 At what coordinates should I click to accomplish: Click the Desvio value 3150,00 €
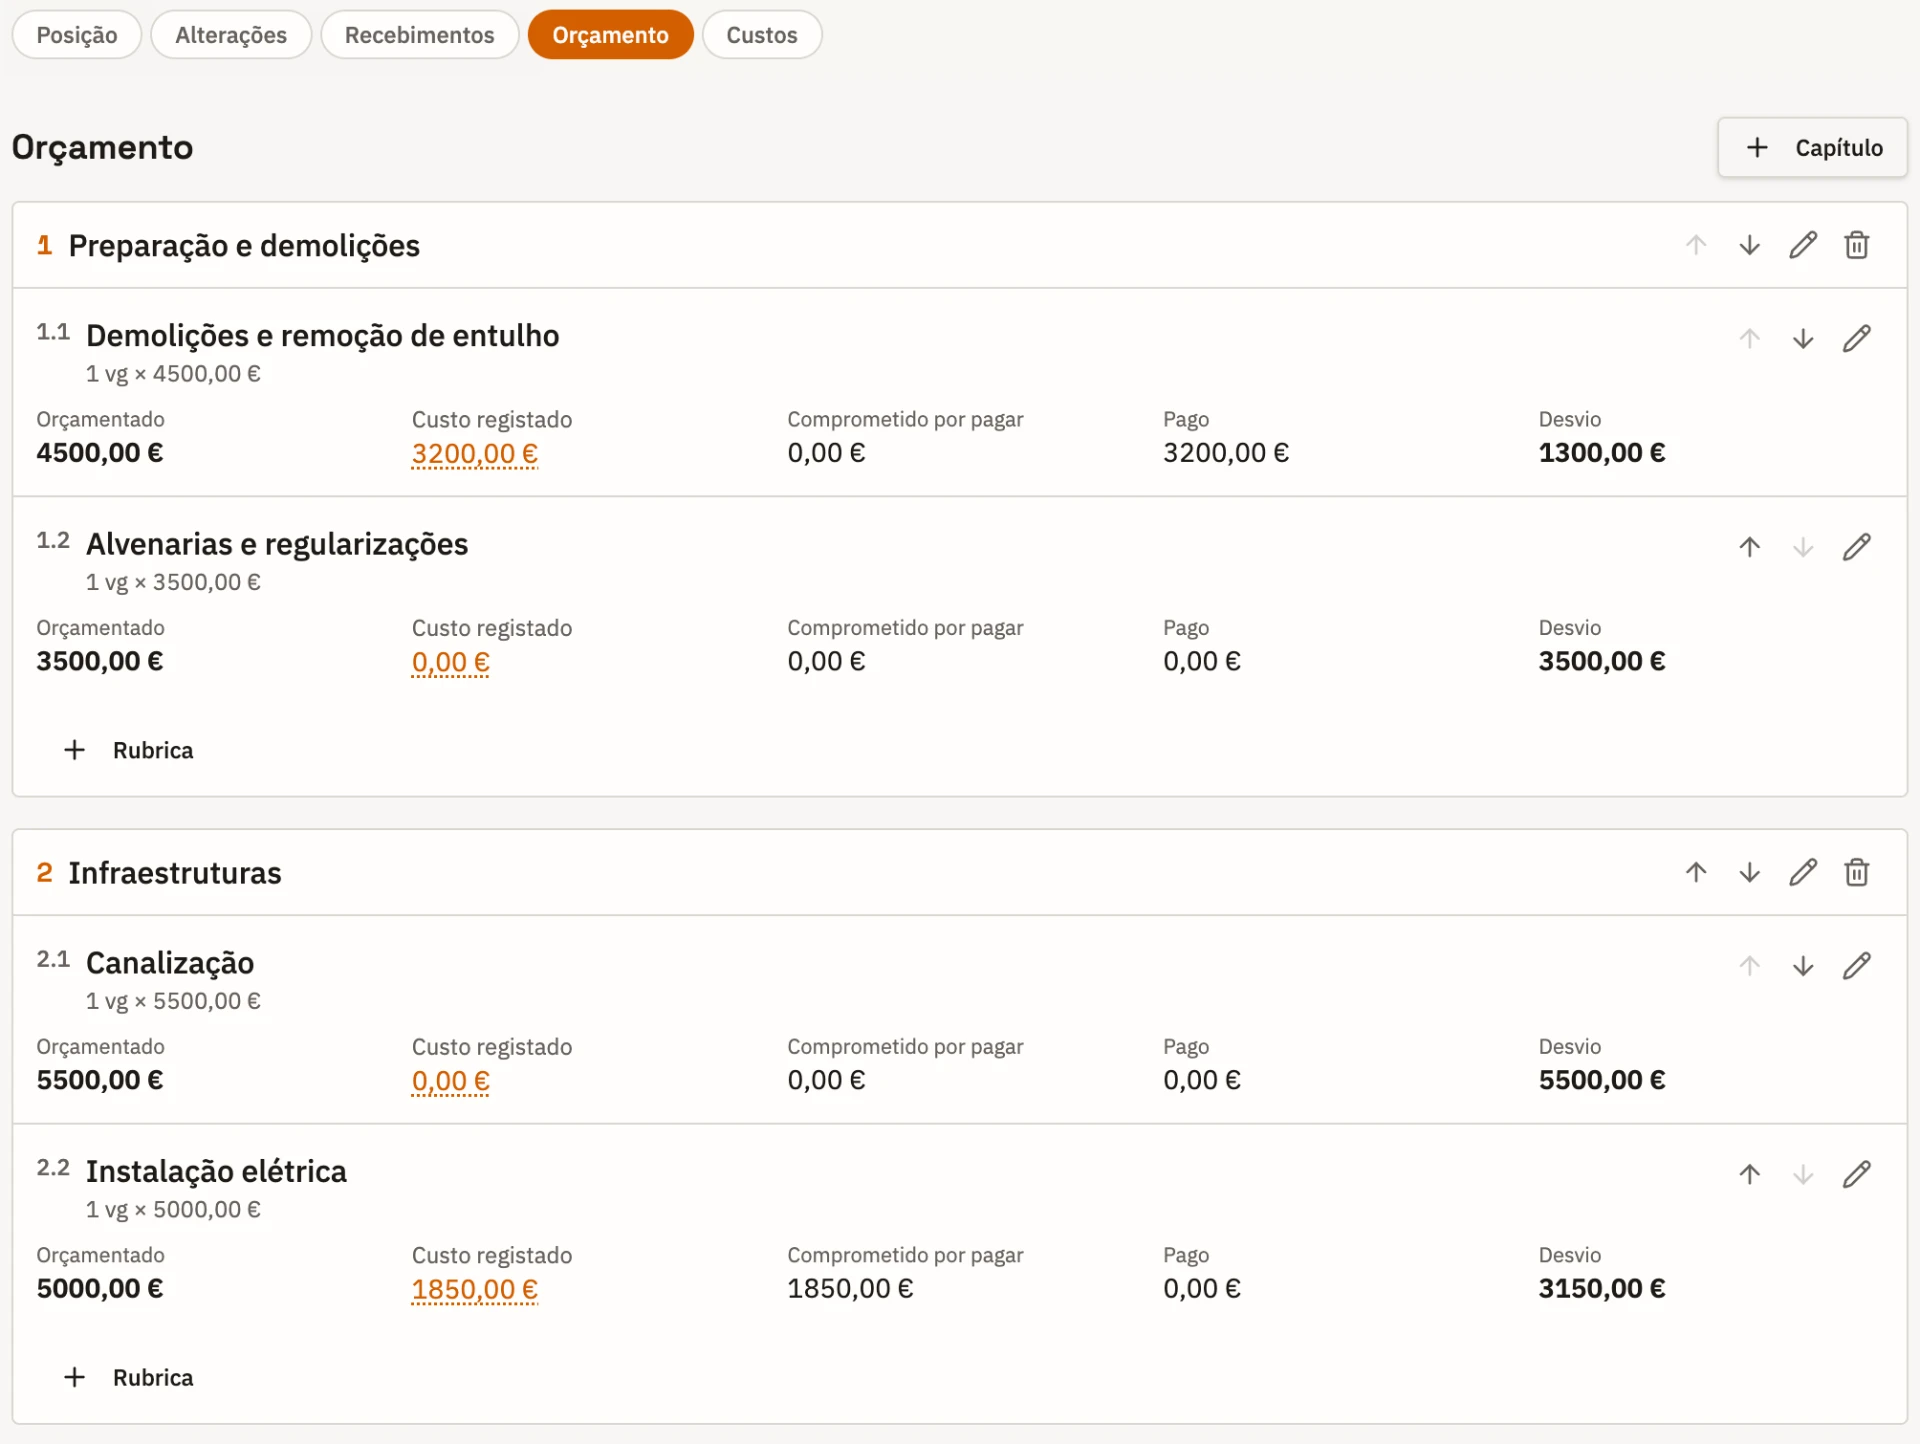[1601, 1288]
